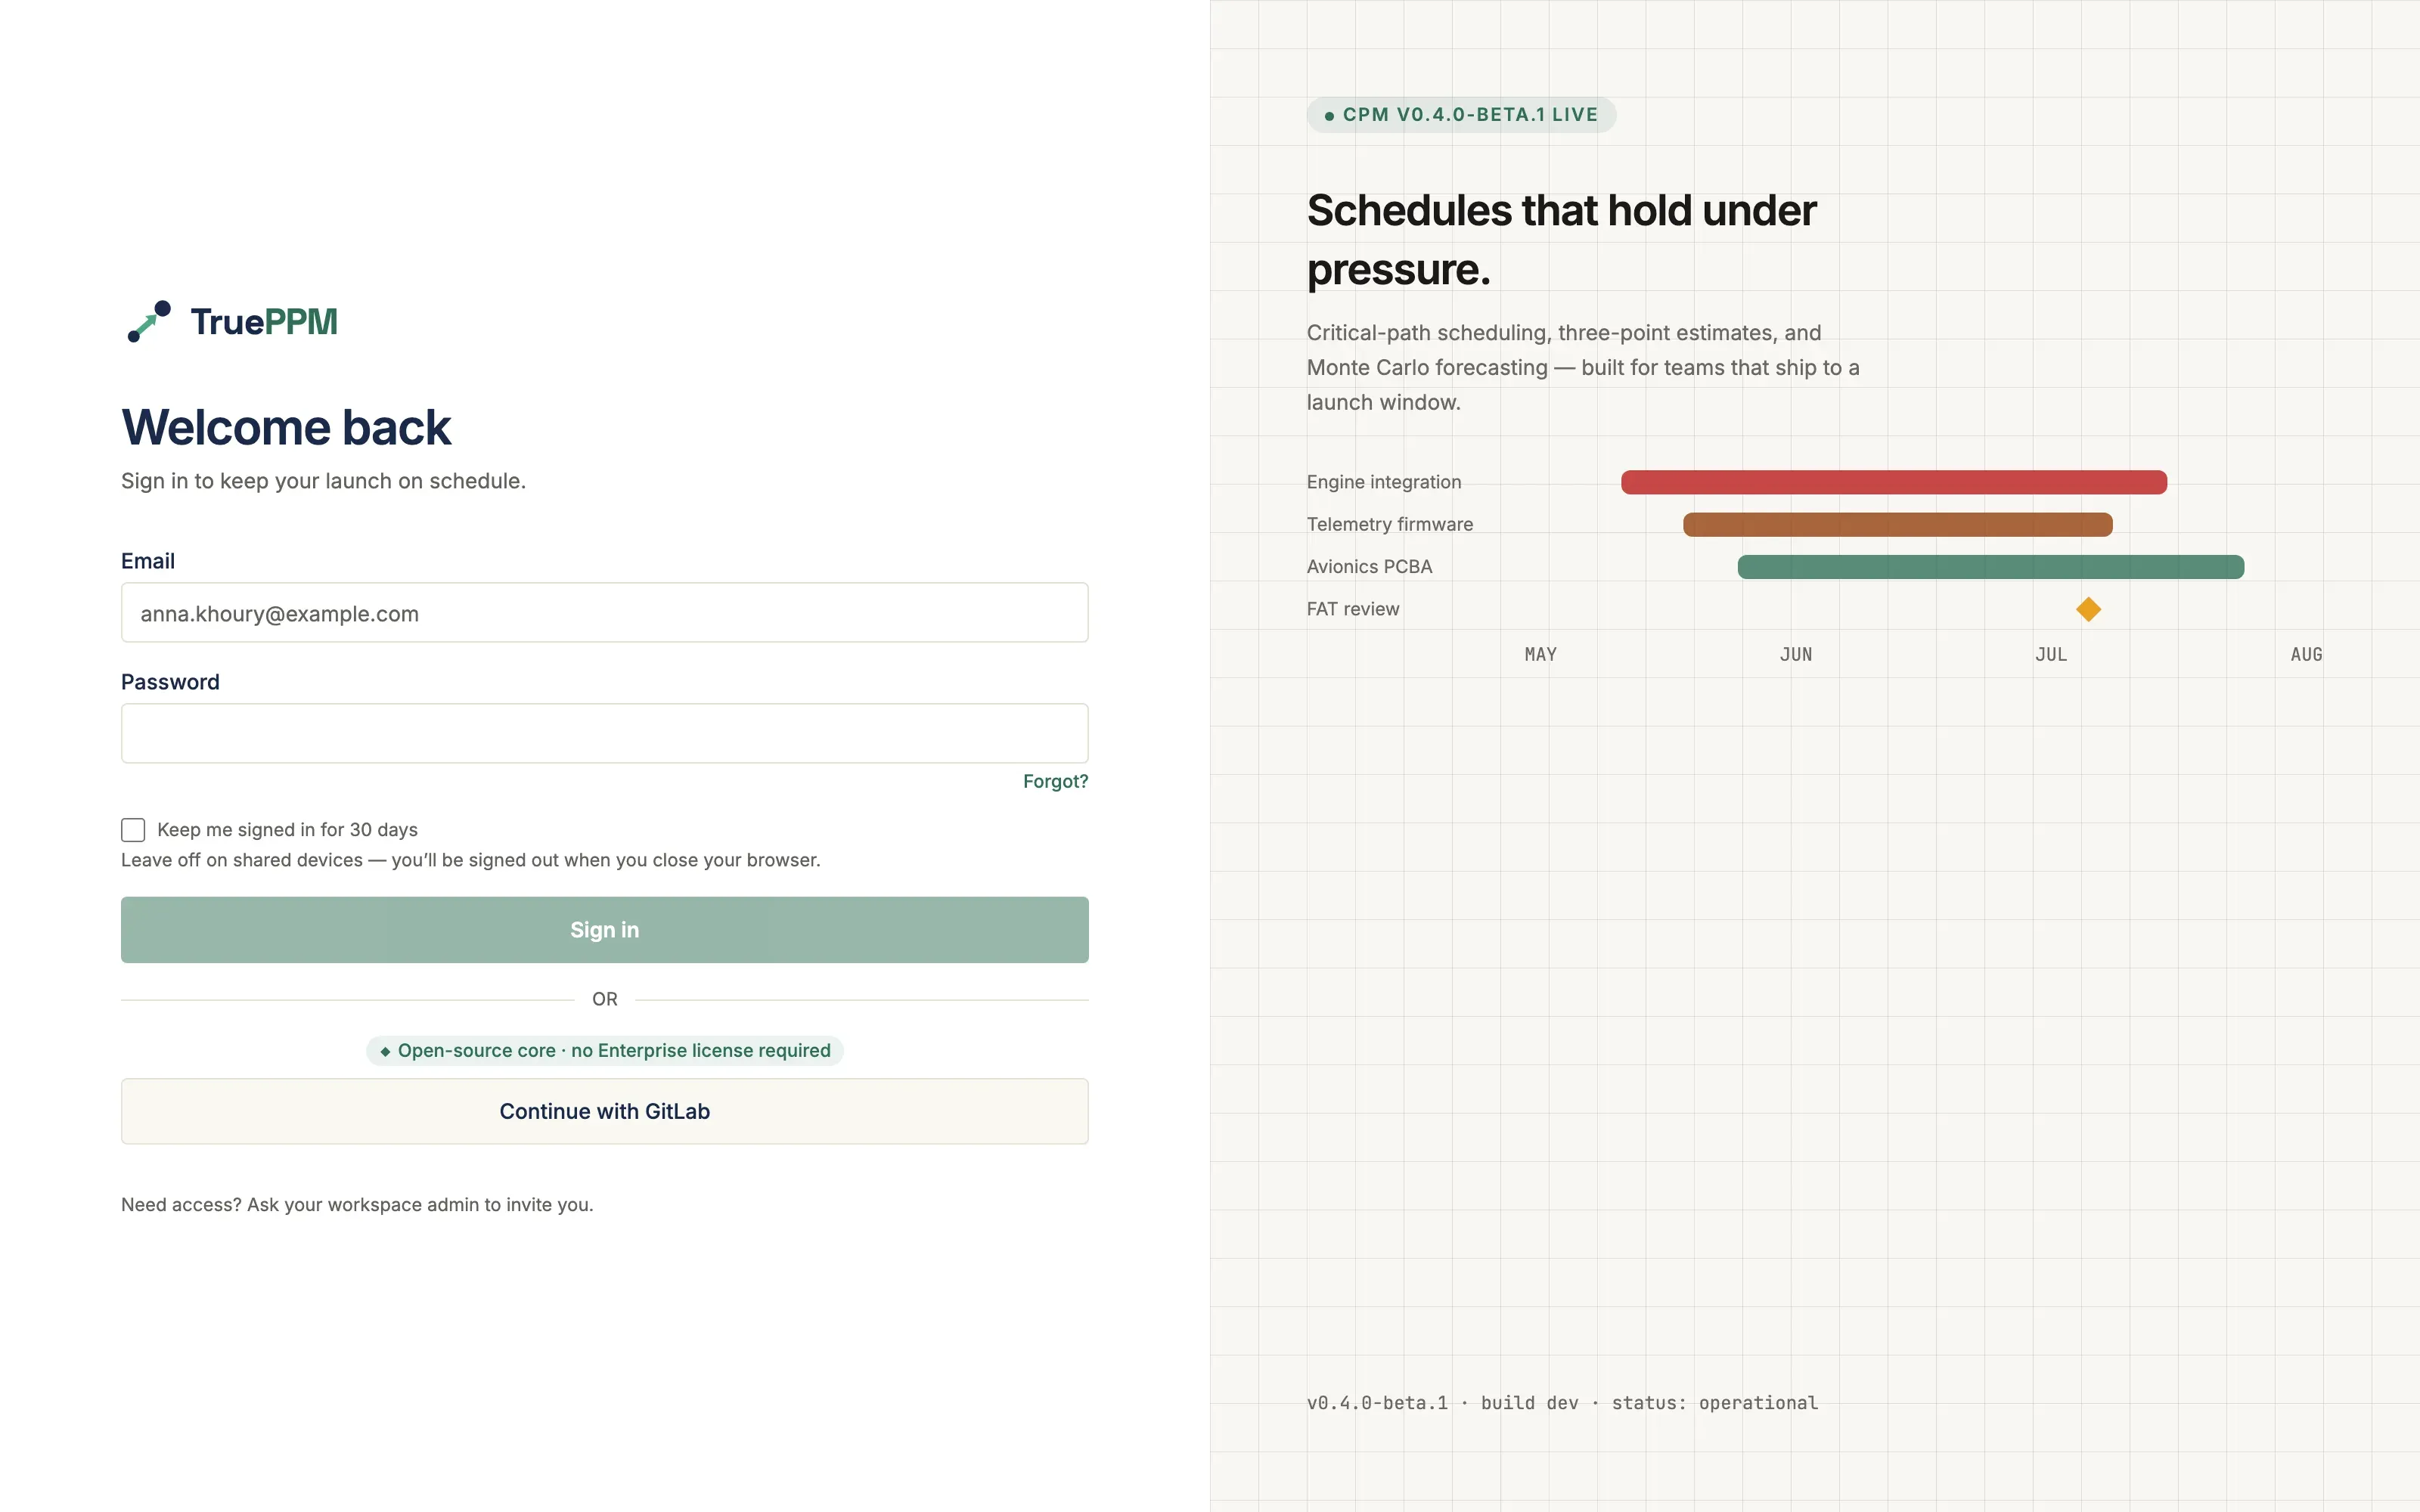Click the FAT review diamond milestone
Screen dimensions: 2420x1512
[2088, 609]
